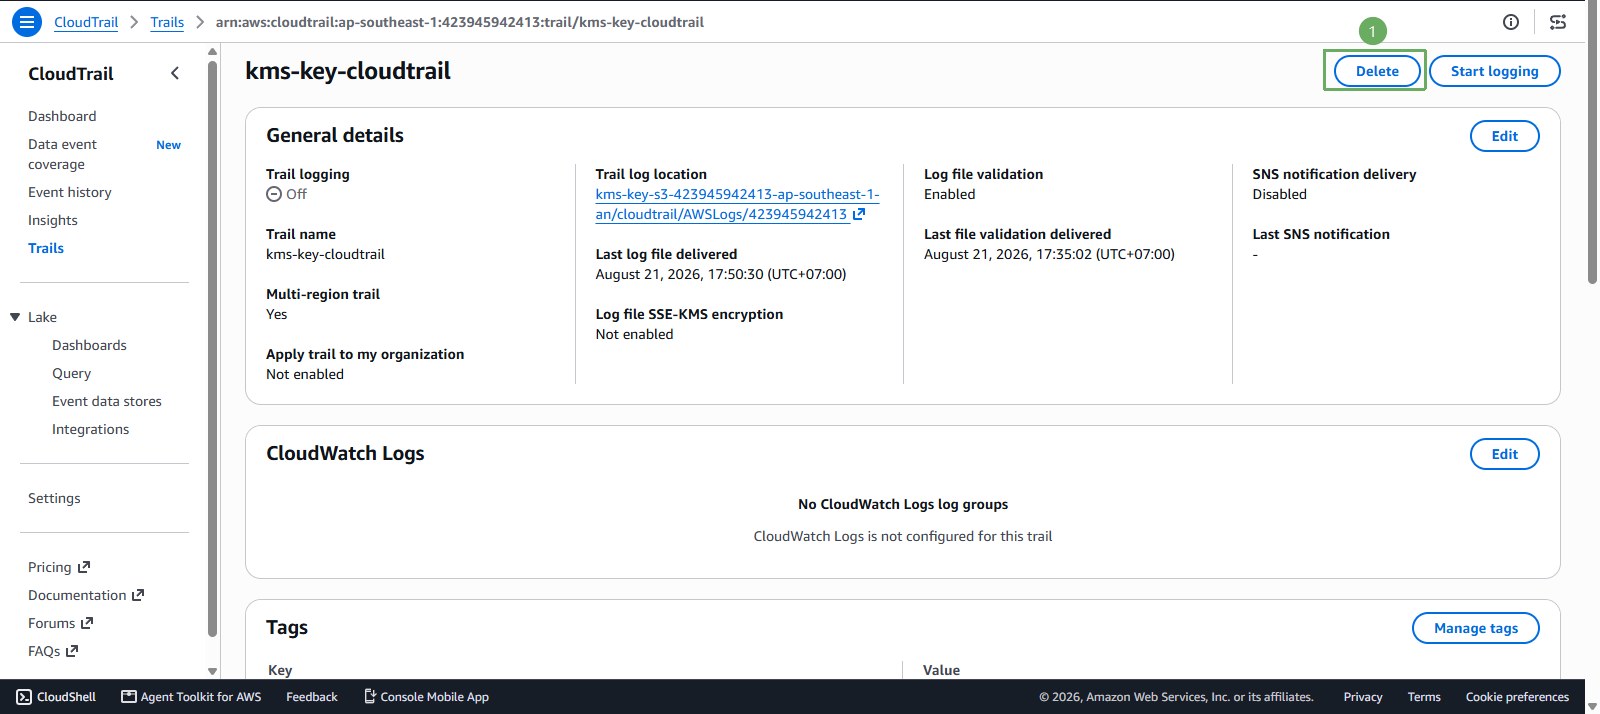Click the Multi-region trail Yes value

(x=277, y=314)
